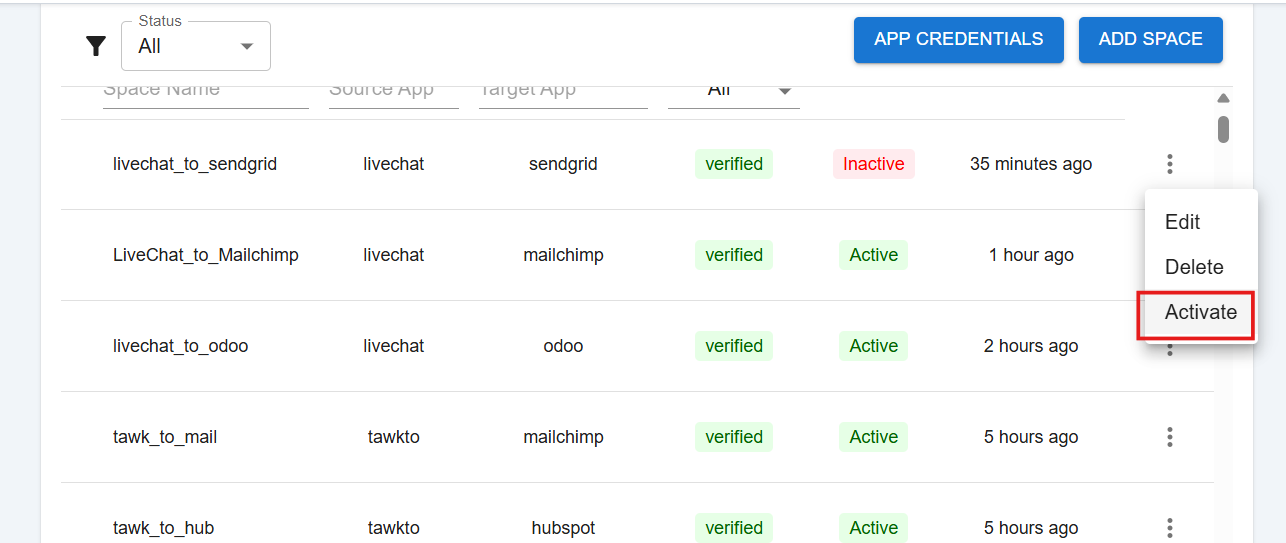Image resolution: width=1286 pixels, height=543 pixels.
Task: Open the Status dropdown set to All
Action: tap(196, 46)
